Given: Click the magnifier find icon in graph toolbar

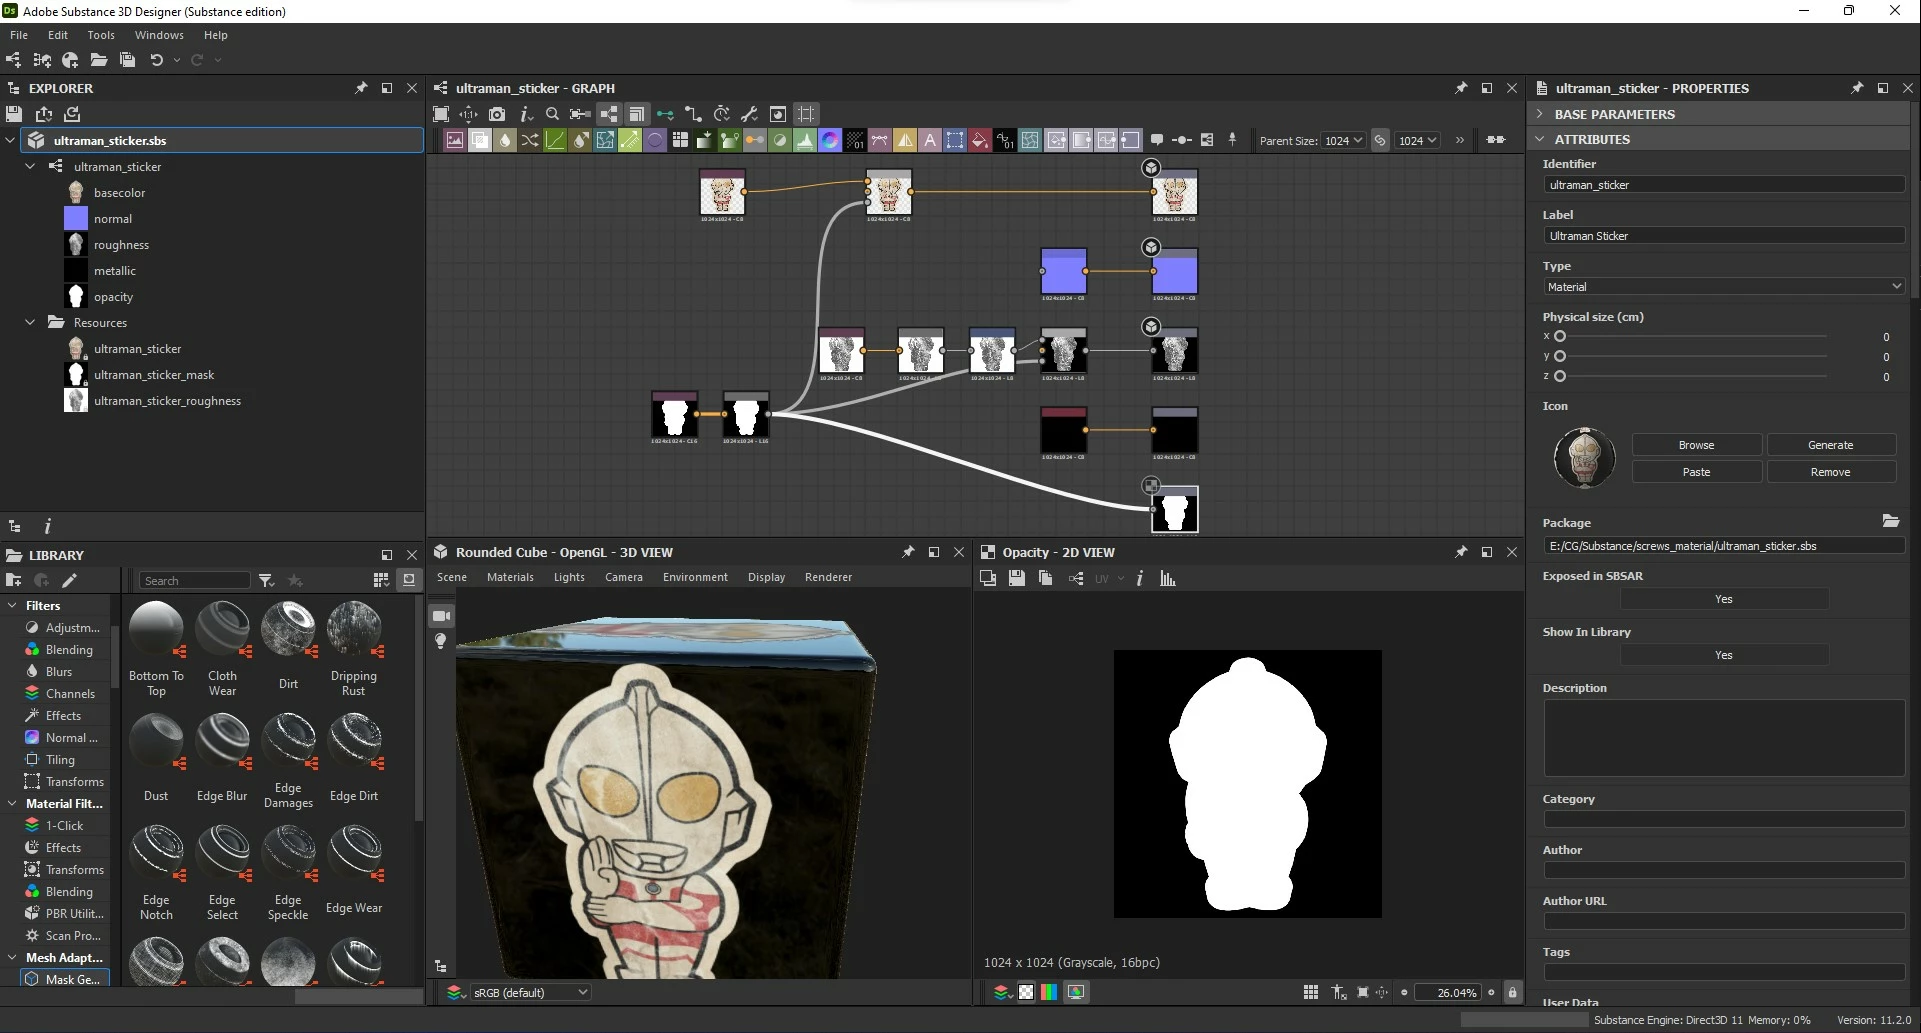Looking at the screenshot, I should [x=552, y=114].
